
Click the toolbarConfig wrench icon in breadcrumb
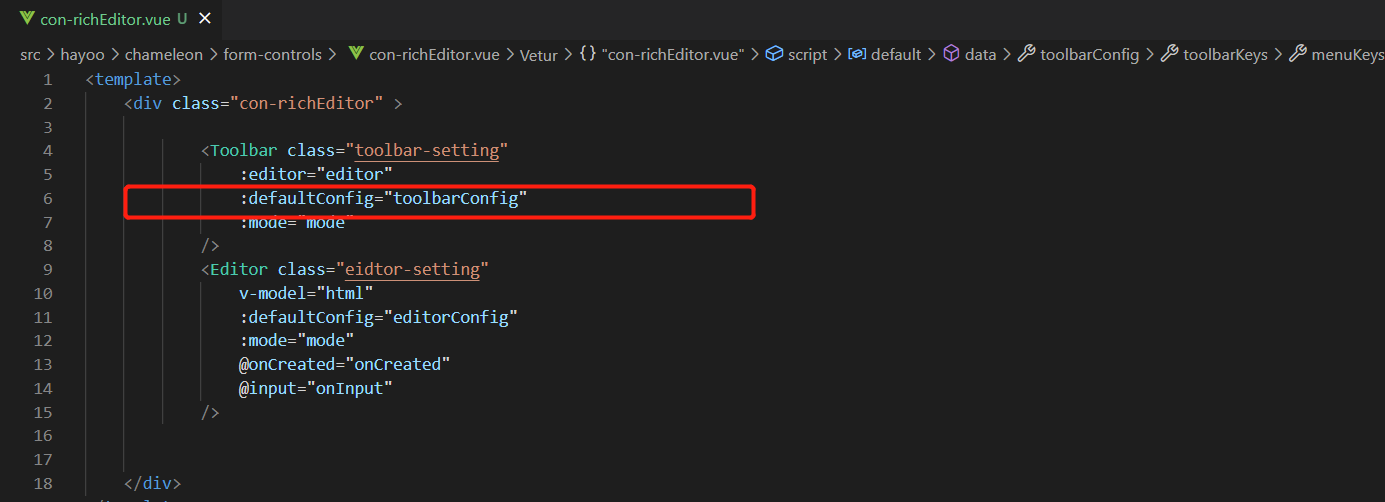click(1026, 54)
